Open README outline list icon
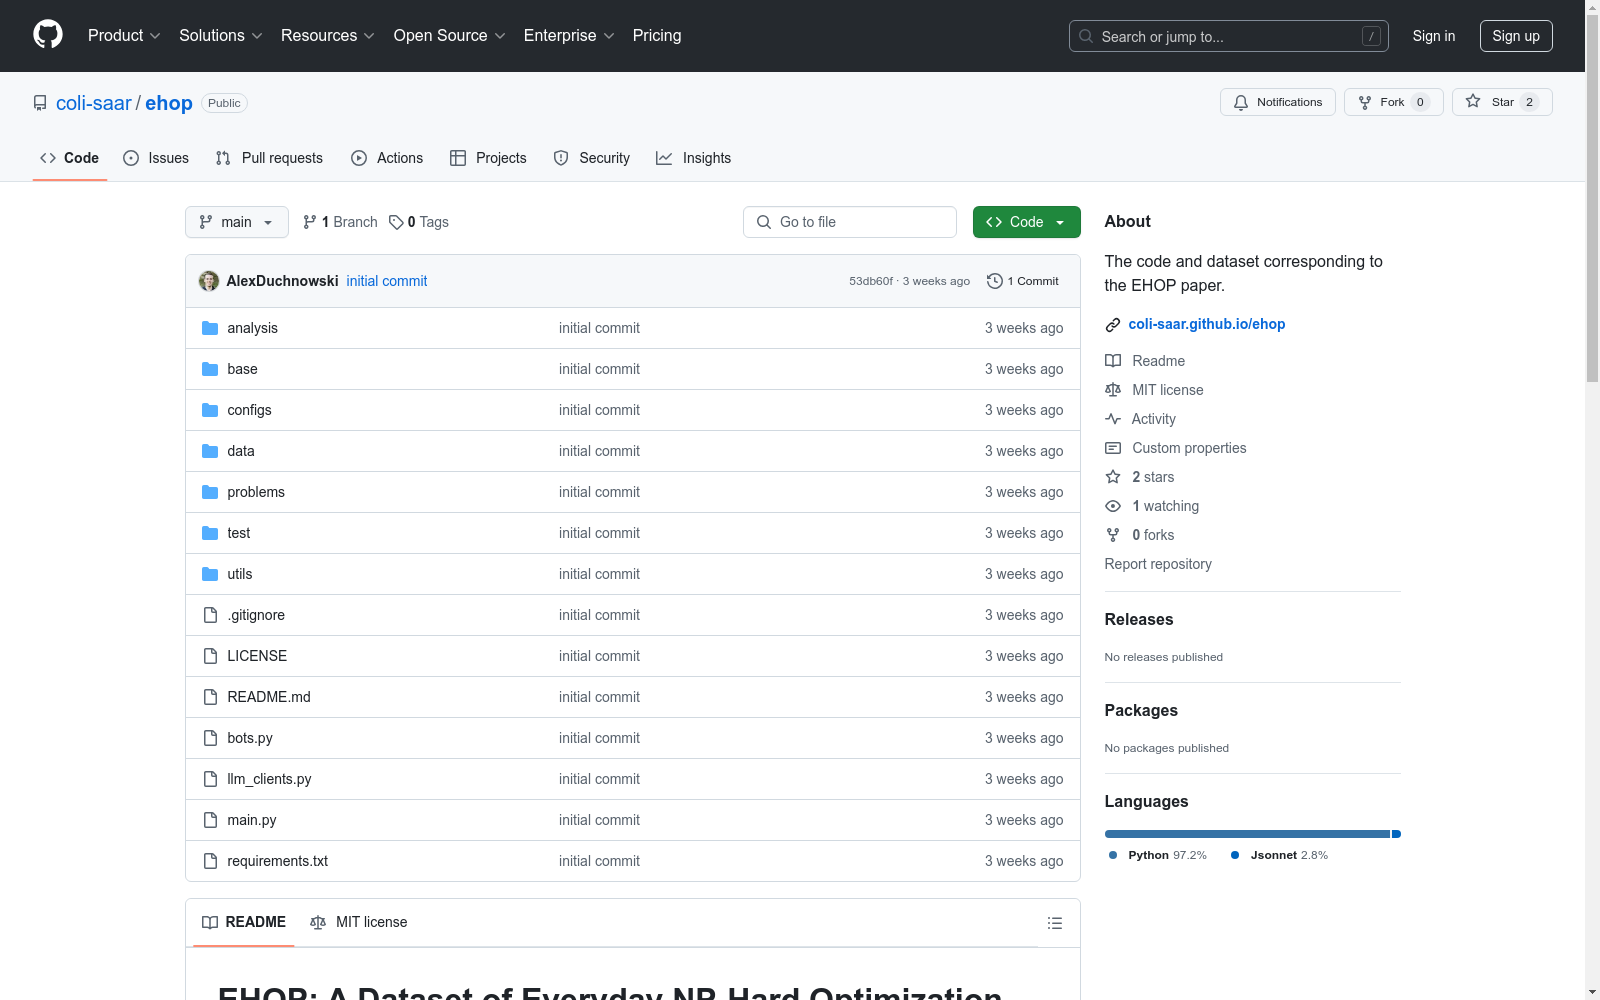This screenshot has height=1000, width=1600. tap(1054, 923)
